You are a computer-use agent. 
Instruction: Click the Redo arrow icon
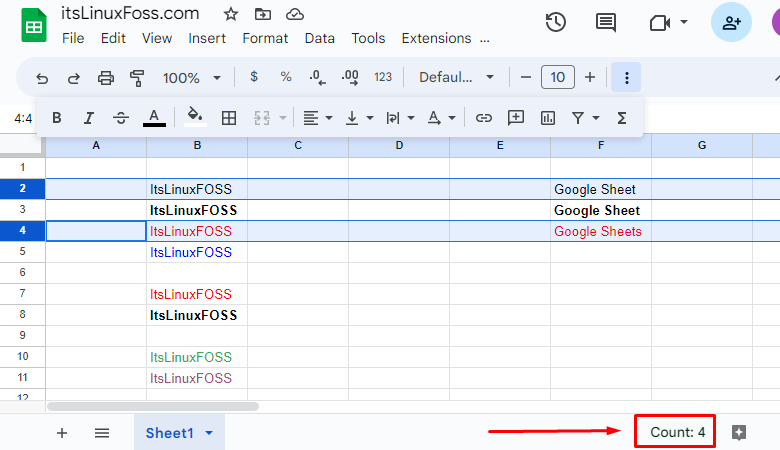click(74, 78)
